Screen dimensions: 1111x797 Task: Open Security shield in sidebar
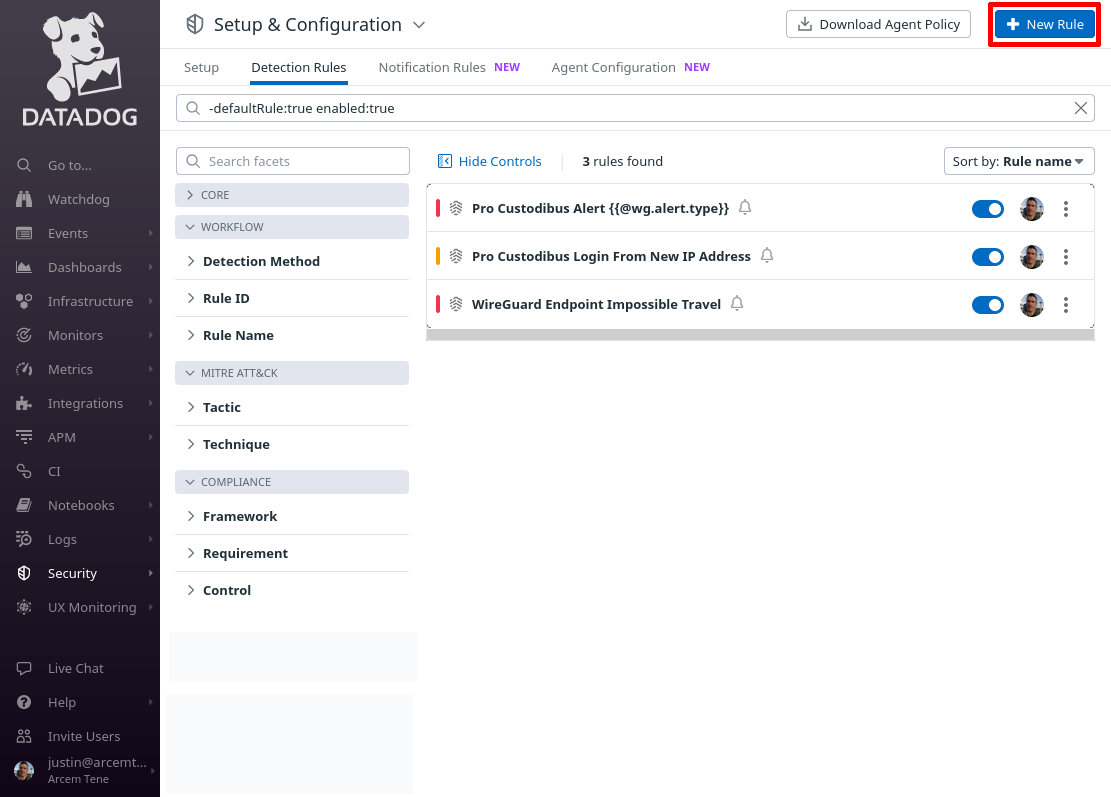pos(24,573)
